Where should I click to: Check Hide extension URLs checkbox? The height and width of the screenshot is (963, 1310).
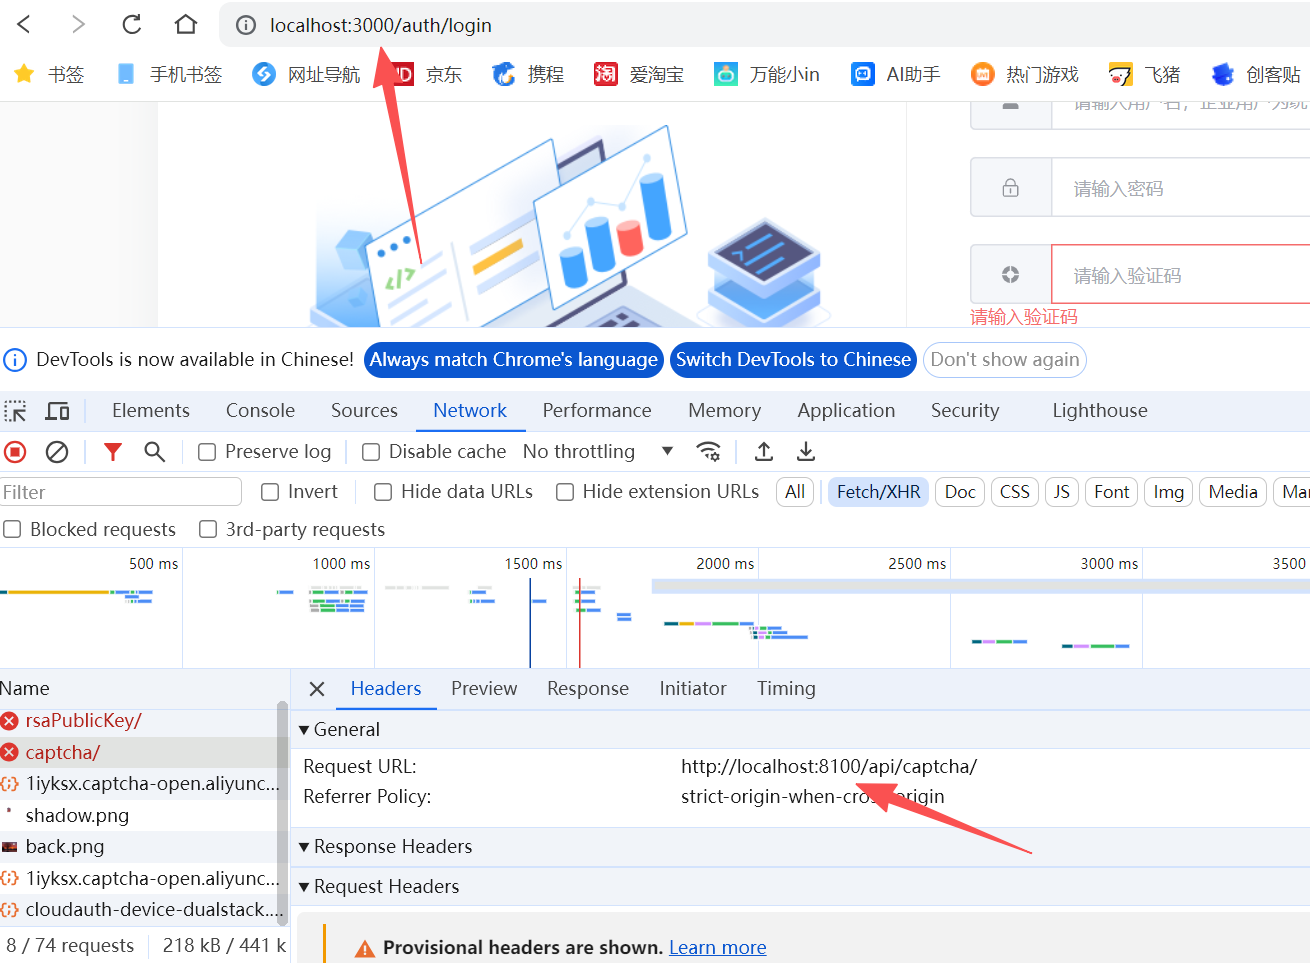click(565, 492)
